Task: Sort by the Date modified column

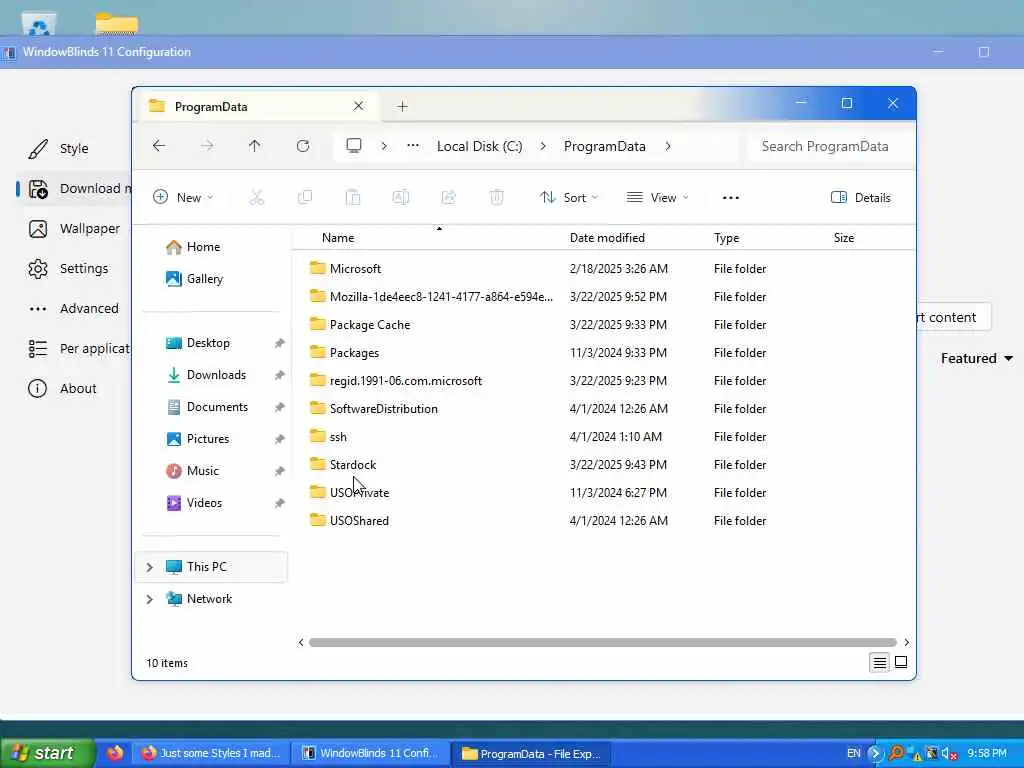Action: pos(607,238)
